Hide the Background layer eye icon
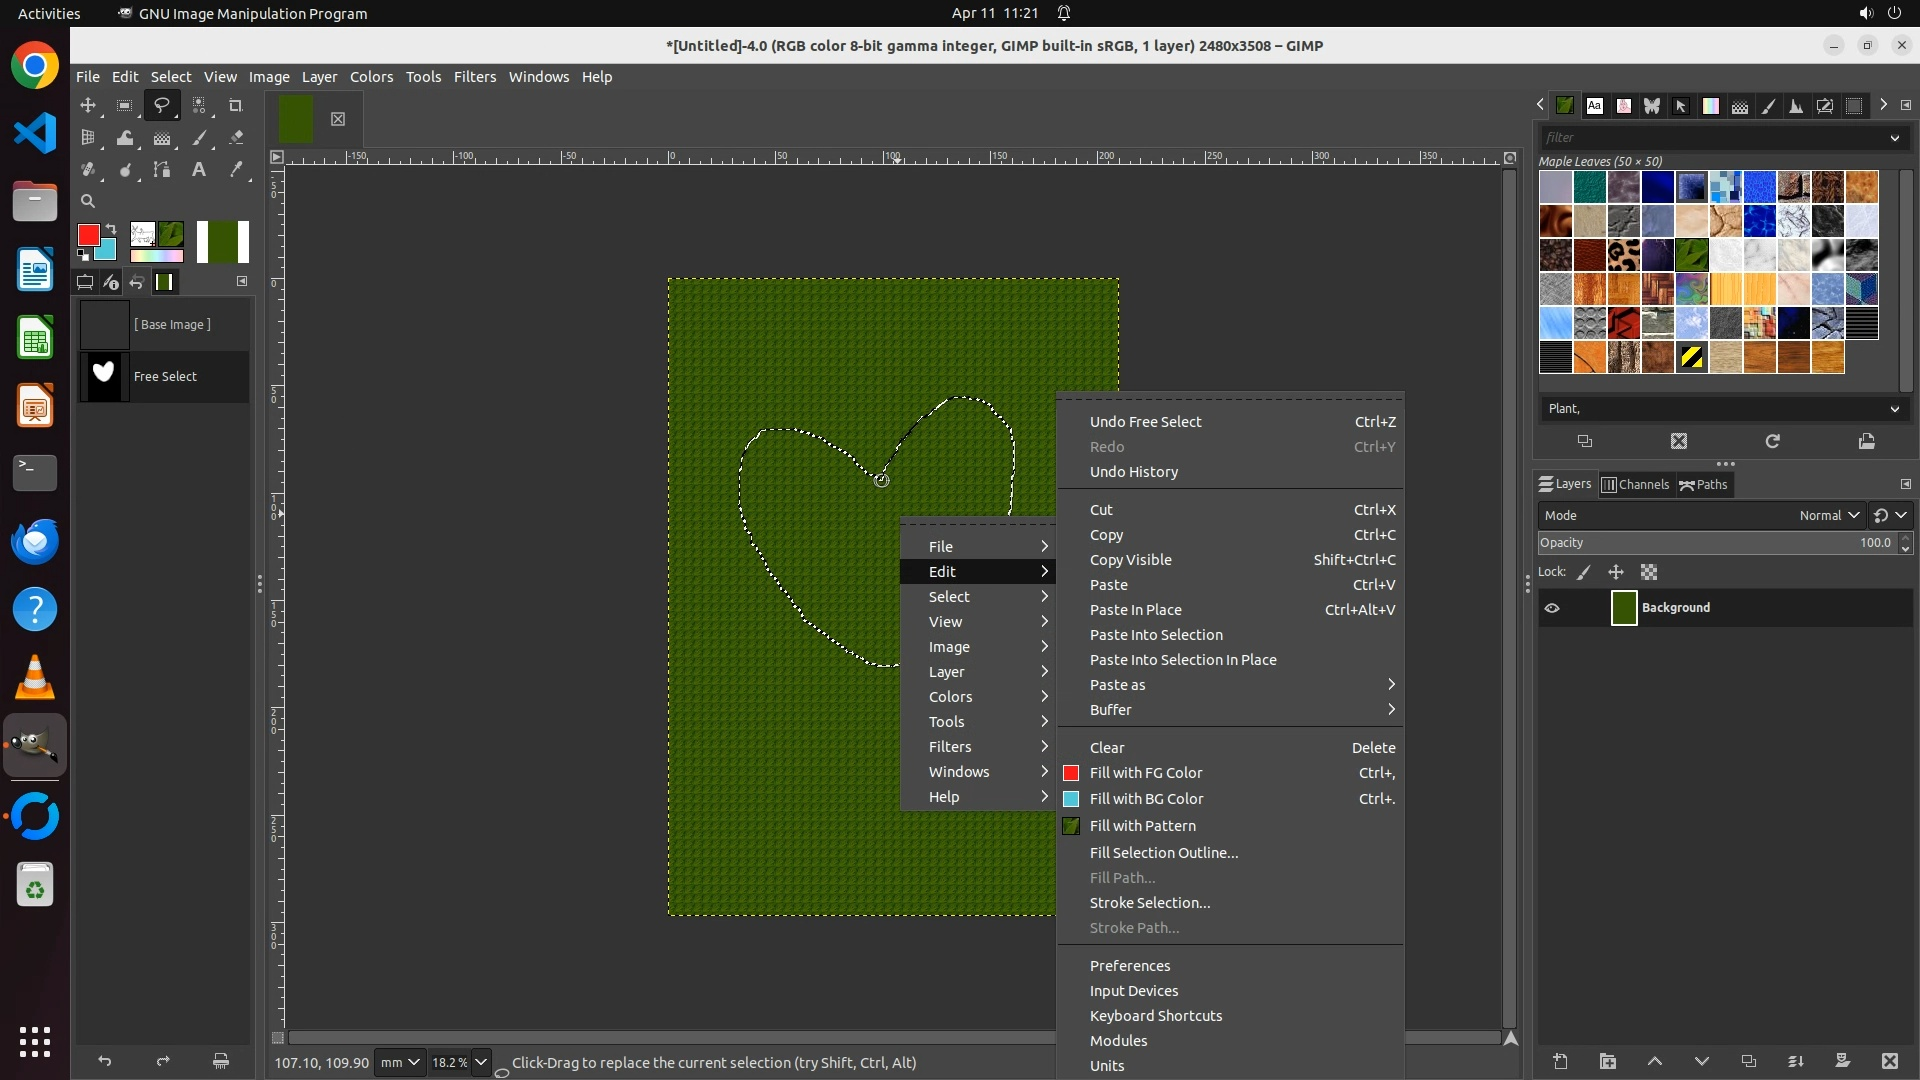Image resolution: width=1920 pixels, height=1080 pixels. pyautogui.click(x=1552, y=608)
